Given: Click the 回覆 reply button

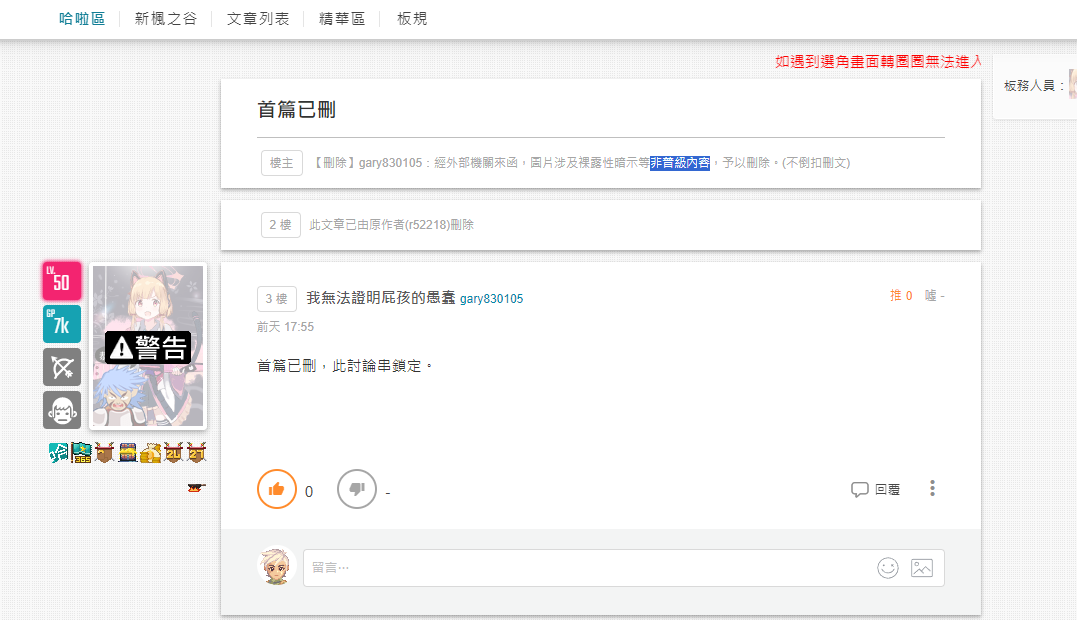Looking at the screenshot, I should coord(876,490).
